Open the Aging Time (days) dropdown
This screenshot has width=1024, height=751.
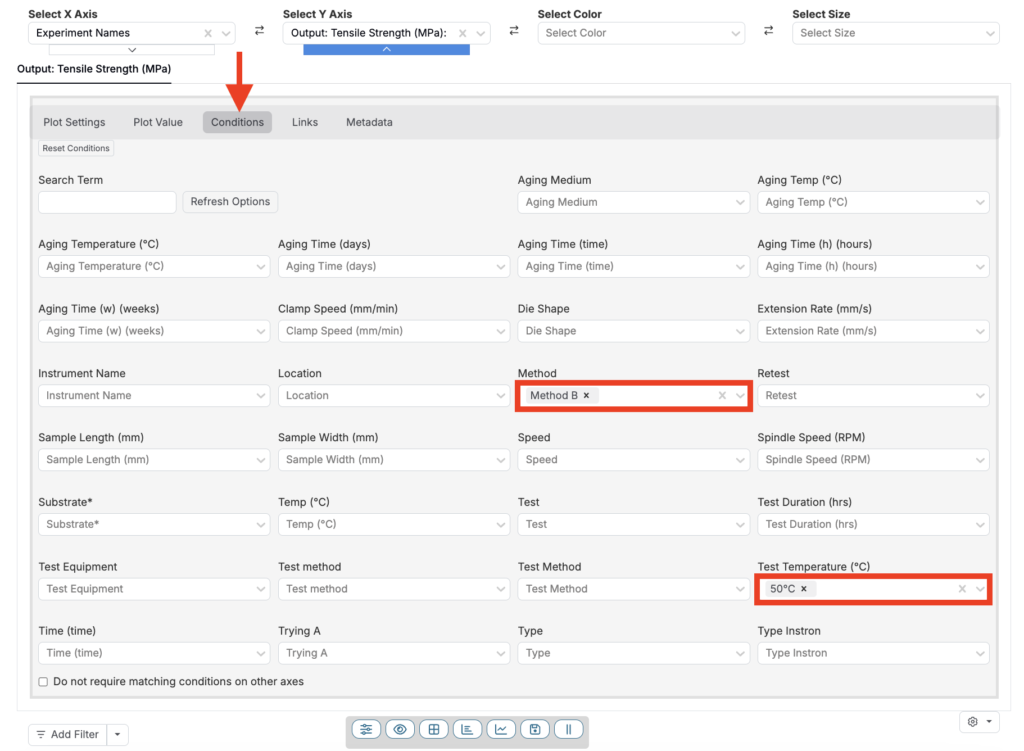point(394,266)
